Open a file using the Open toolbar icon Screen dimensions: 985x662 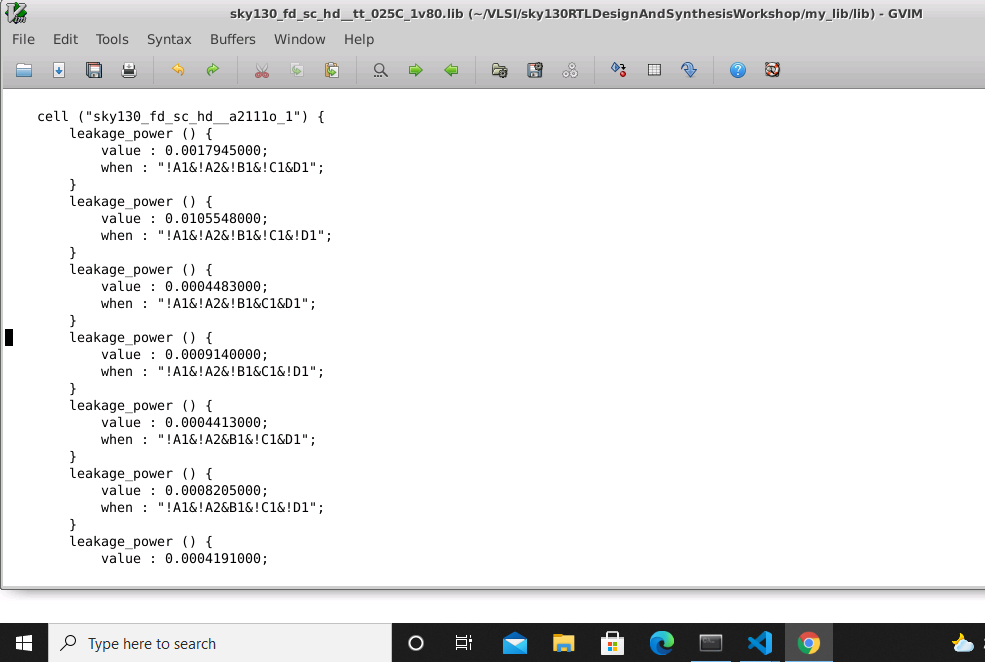[24, 70]
